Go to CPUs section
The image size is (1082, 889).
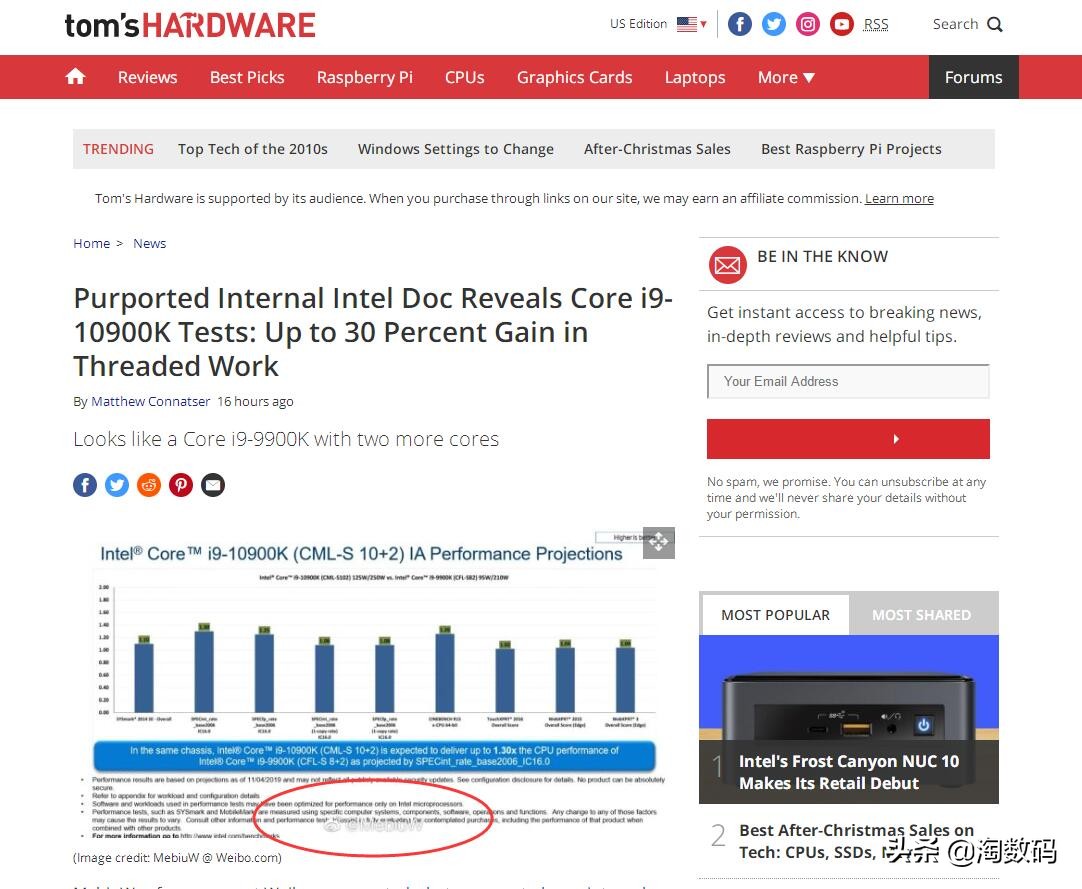pyautogui.click(x=464, y=77)
